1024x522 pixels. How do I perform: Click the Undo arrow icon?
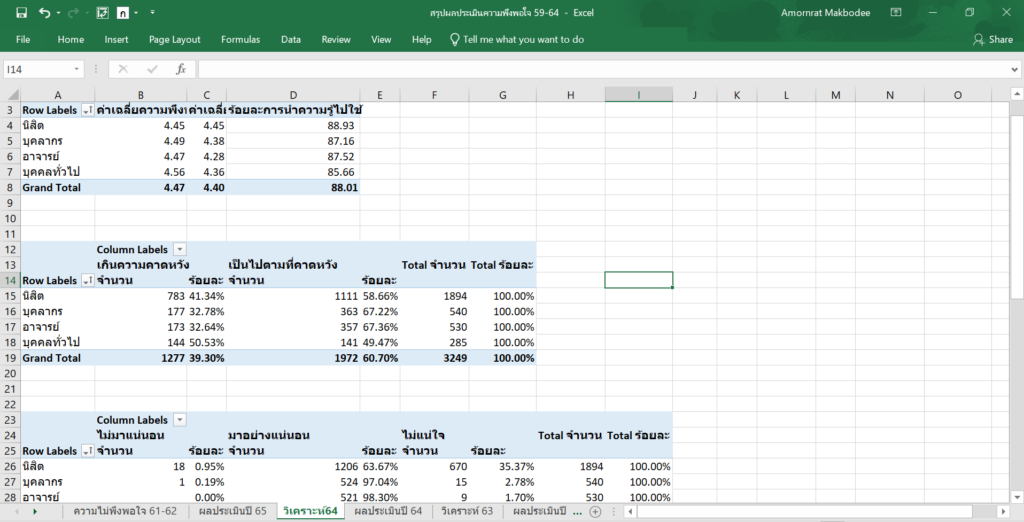(44, 13)
